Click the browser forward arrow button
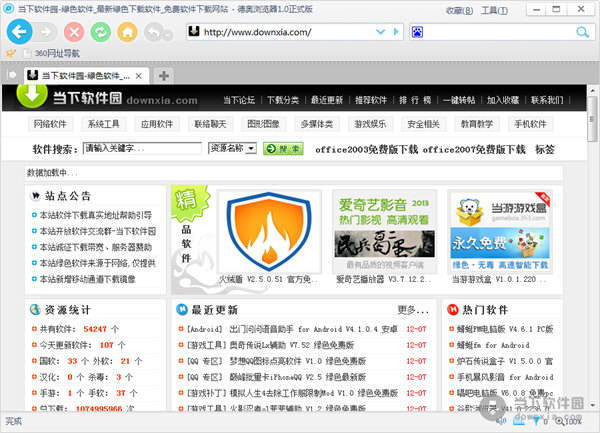This screenshot has width=600, height=433. pos(46,32)
